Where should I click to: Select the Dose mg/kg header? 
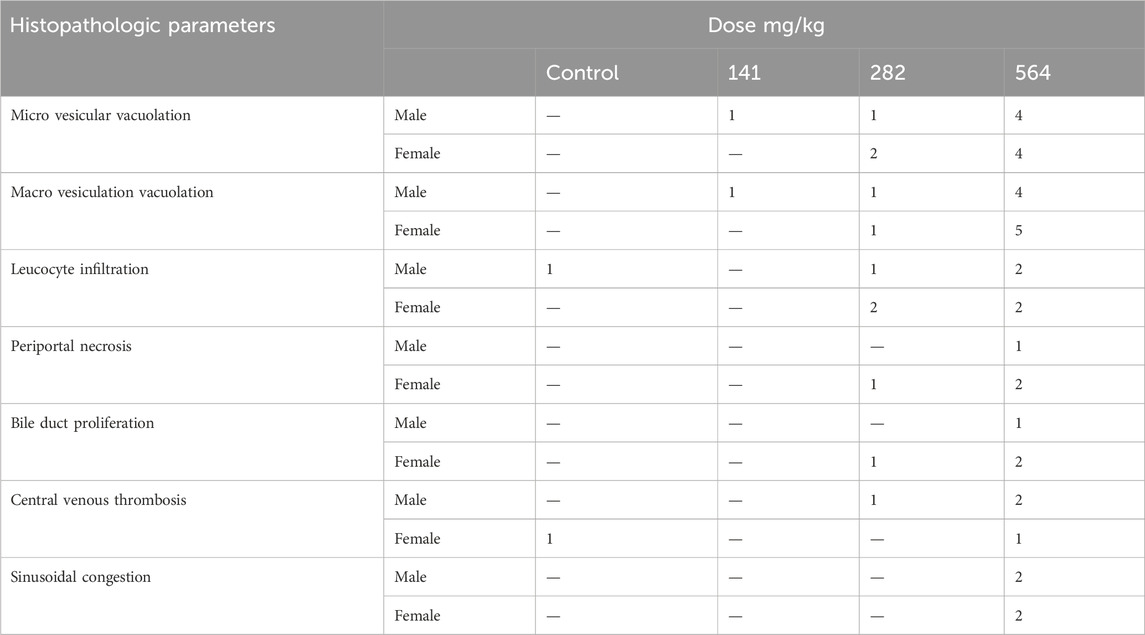766,26
